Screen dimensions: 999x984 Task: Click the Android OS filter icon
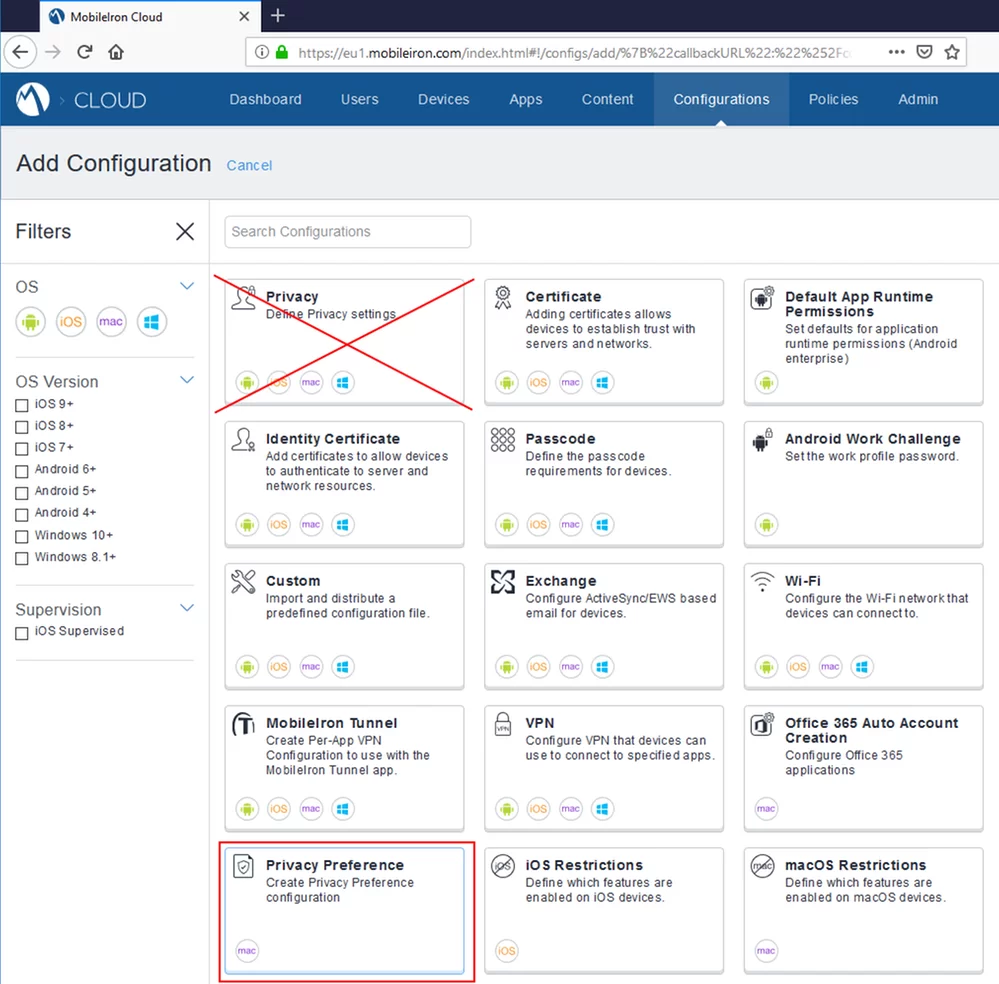coord(31,322)
